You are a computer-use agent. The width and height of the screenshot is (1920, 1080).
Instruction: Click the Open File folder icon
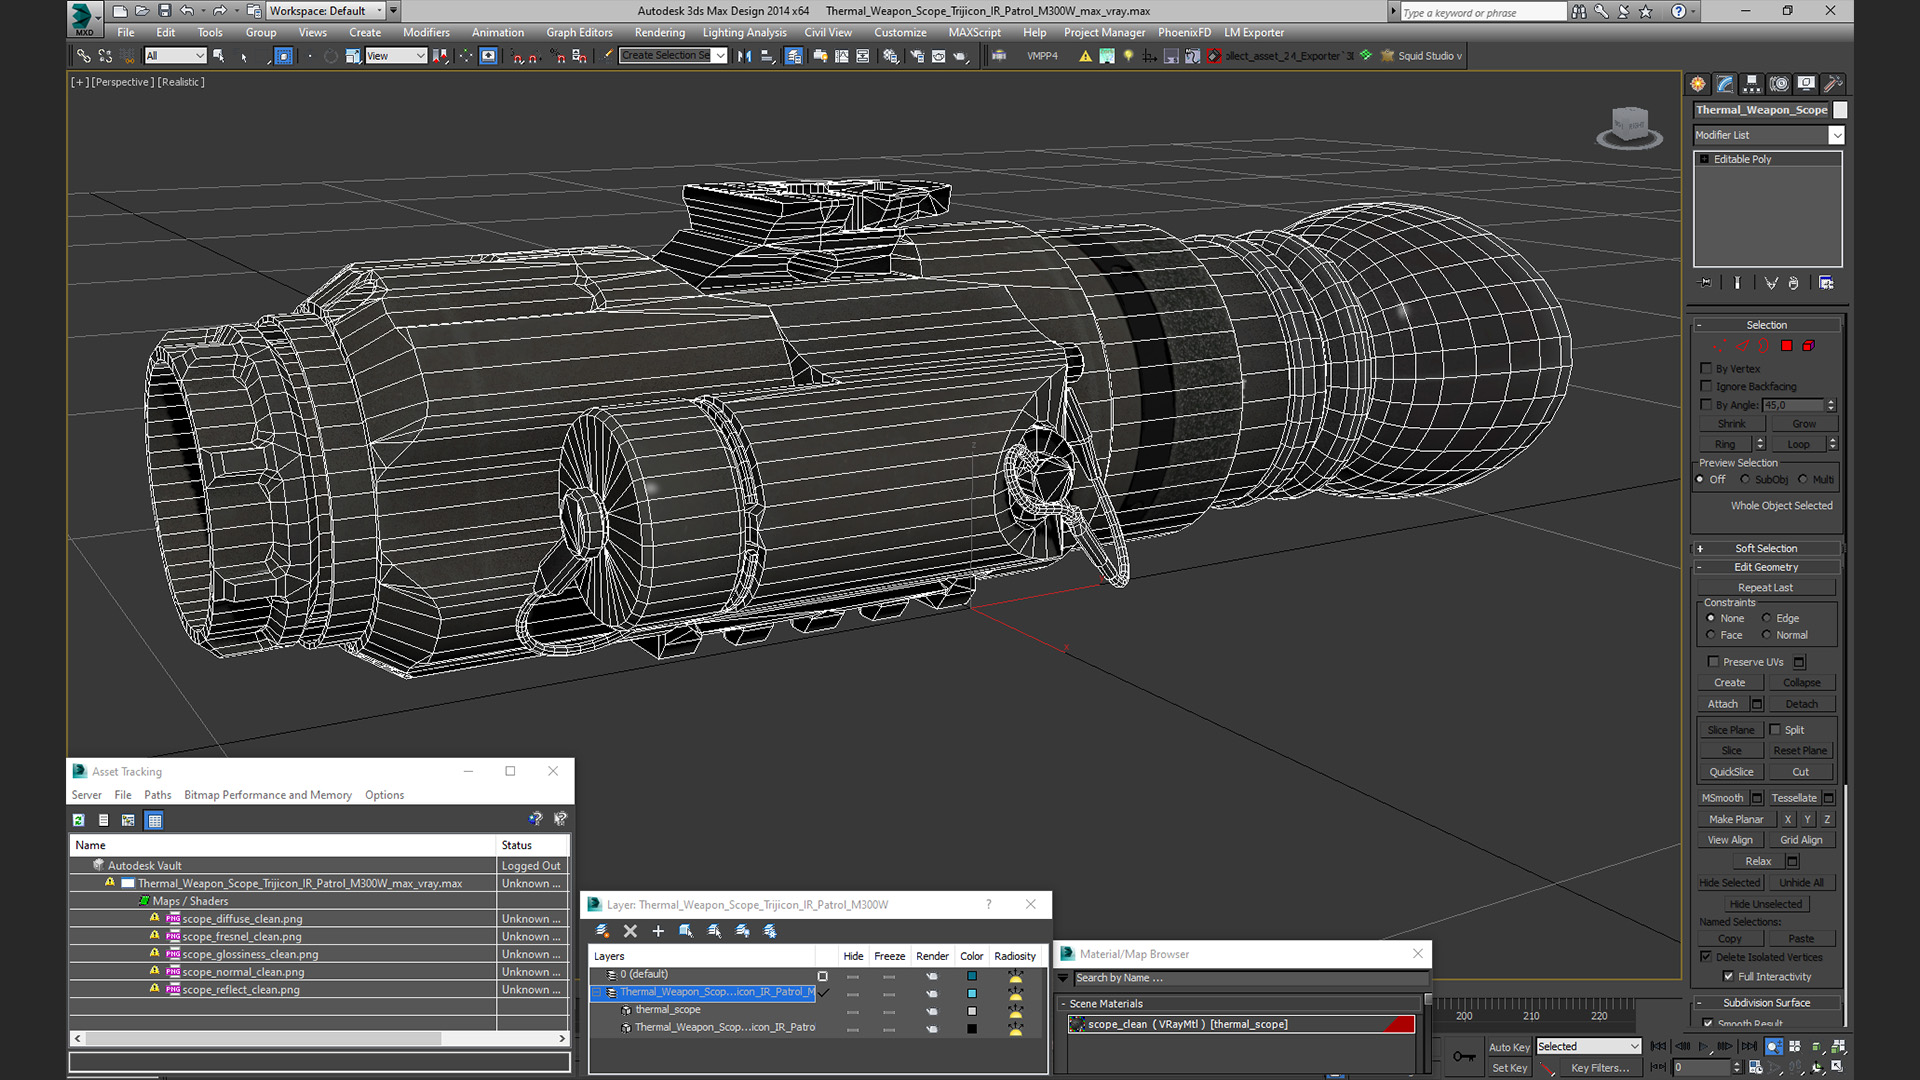click(x=142, y=11)
